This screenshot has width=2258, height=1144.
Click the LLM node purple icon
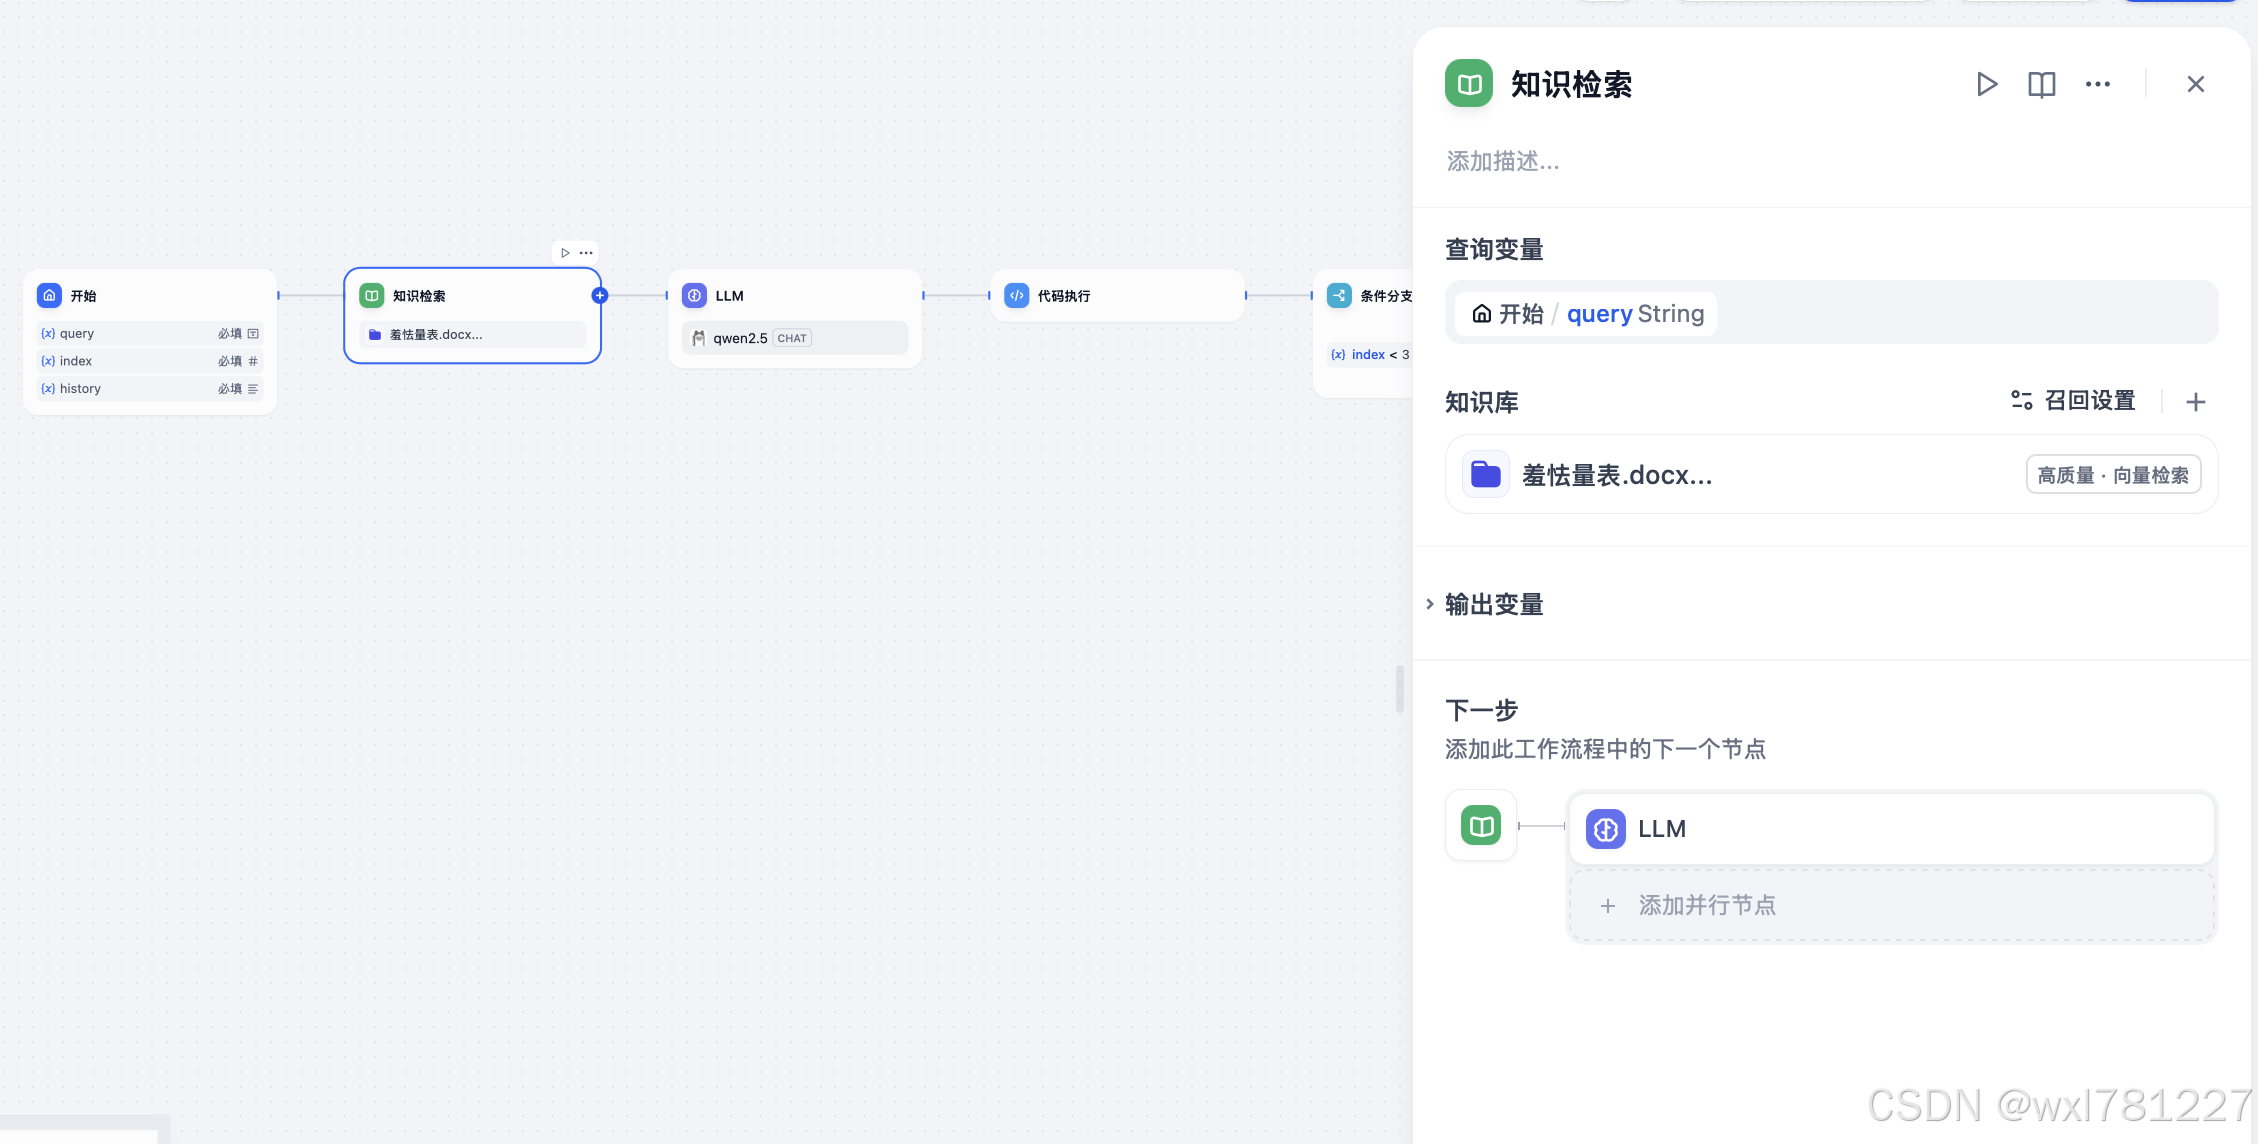694,296
